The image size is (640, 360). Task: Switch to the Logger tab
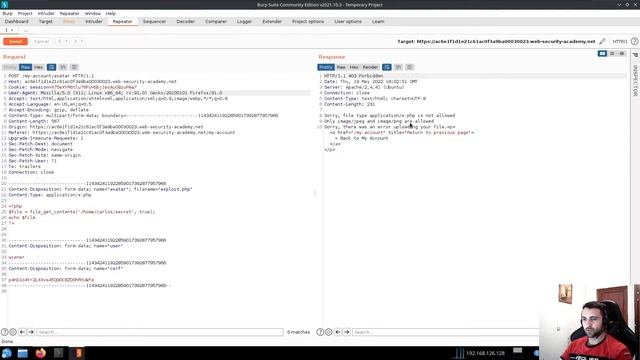coord(244,21)
